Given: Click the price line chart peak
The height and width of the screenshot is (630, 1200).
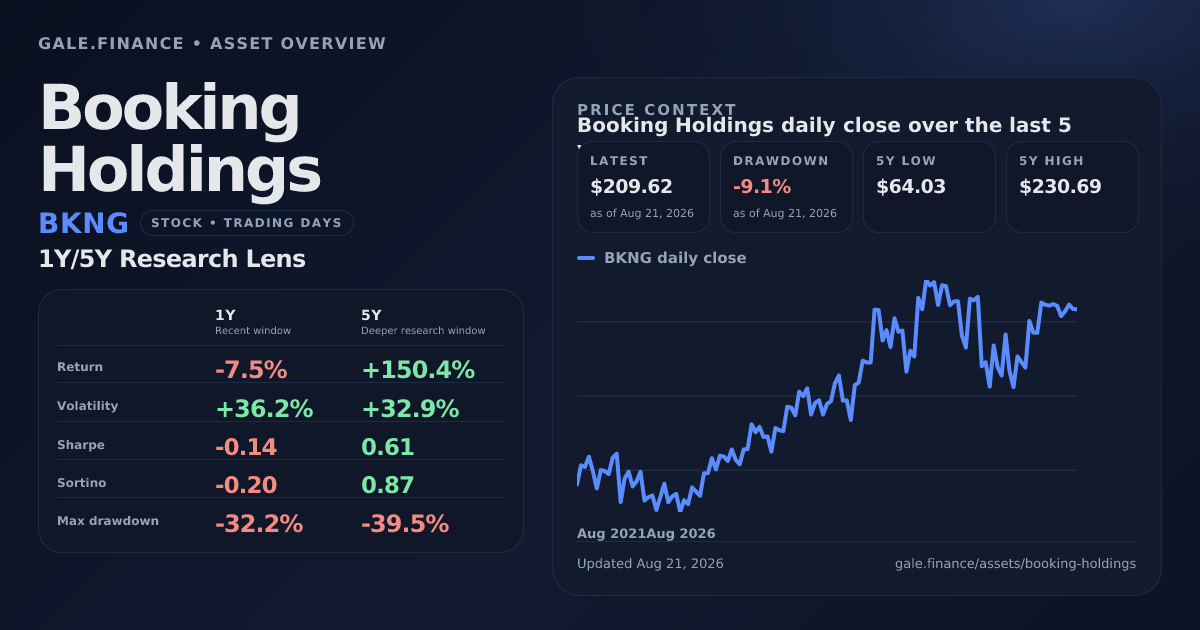Looking at the screenshot, I should (928, 283).
